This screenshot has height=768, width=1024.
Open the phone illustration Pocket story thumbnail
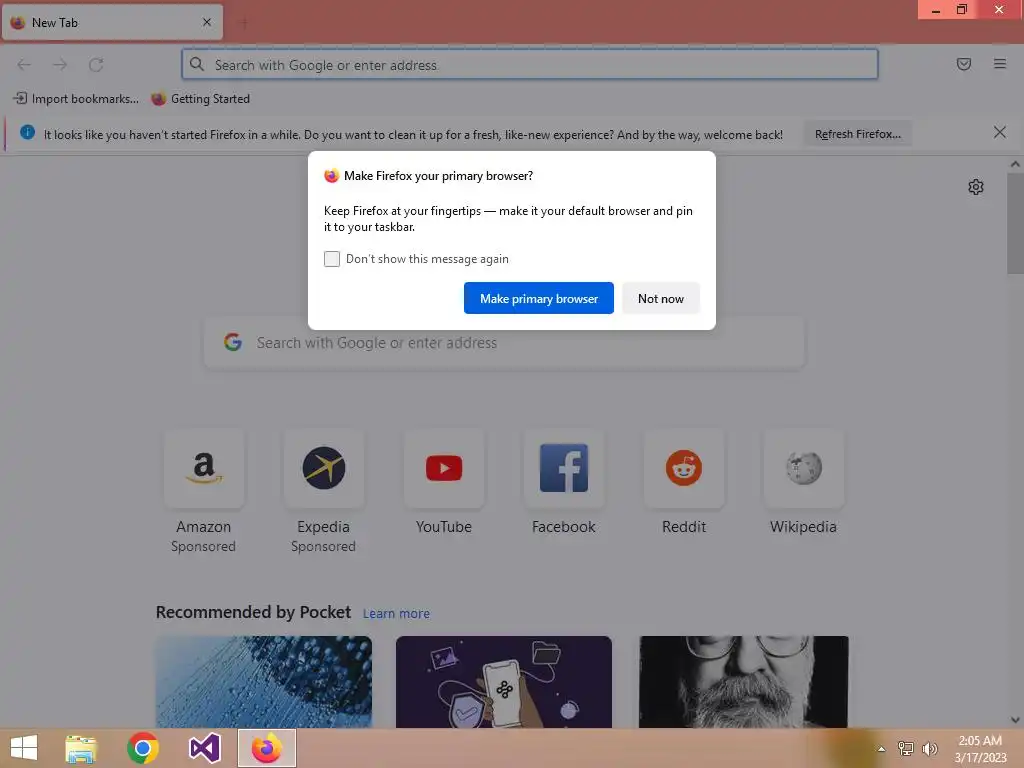[504, 682]
